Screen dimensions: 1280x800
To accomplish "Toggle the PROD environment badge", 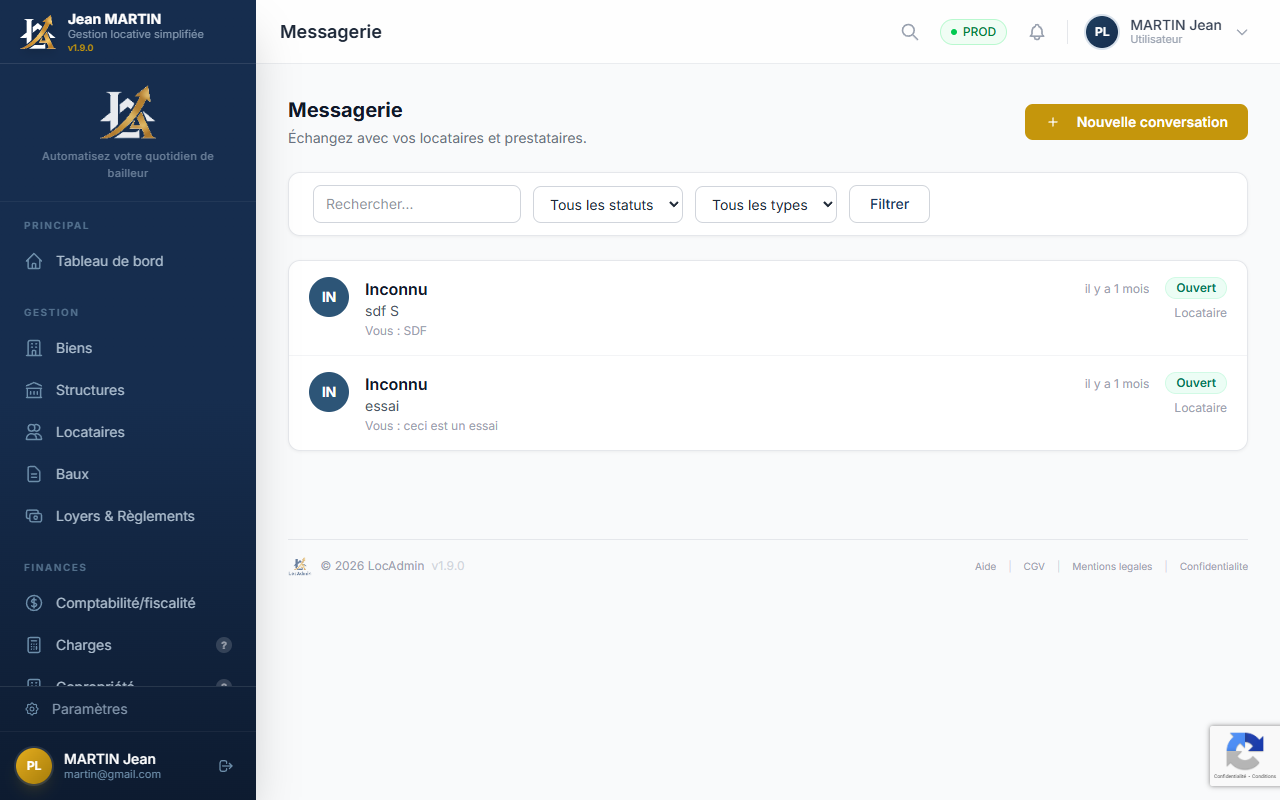I will click(973, 32).
